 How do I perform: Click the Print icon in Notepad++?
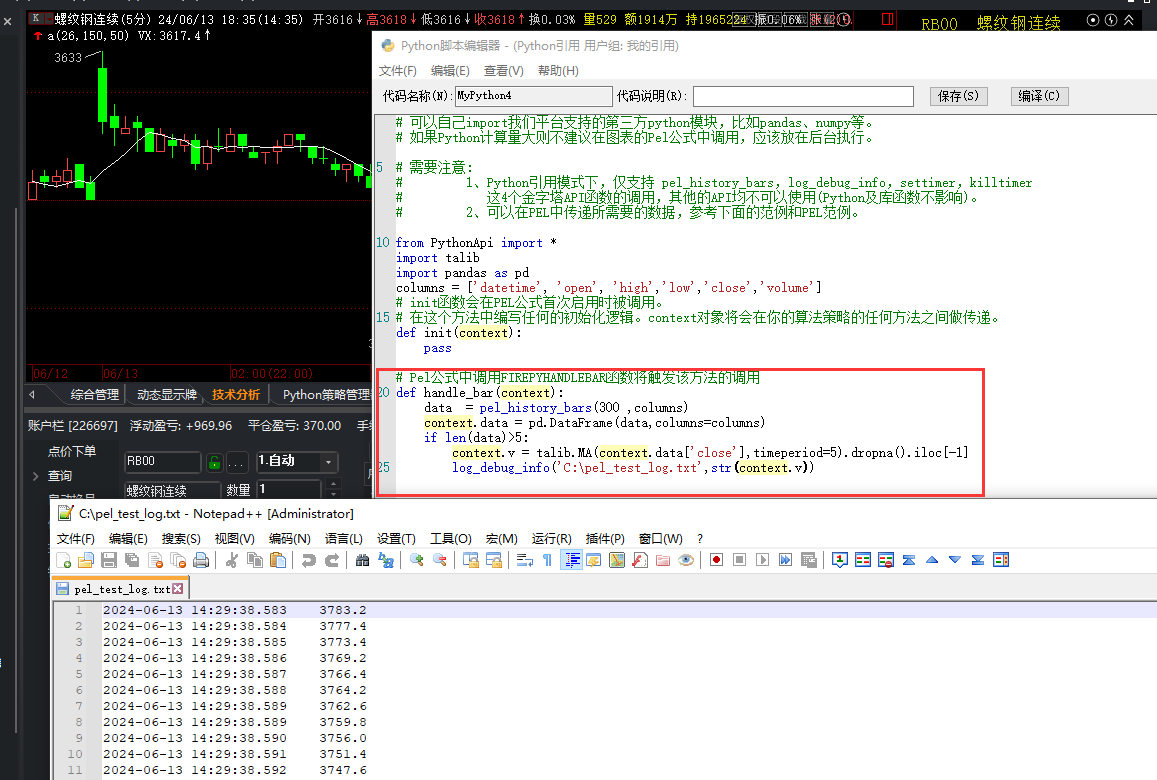tap(201, 560)
